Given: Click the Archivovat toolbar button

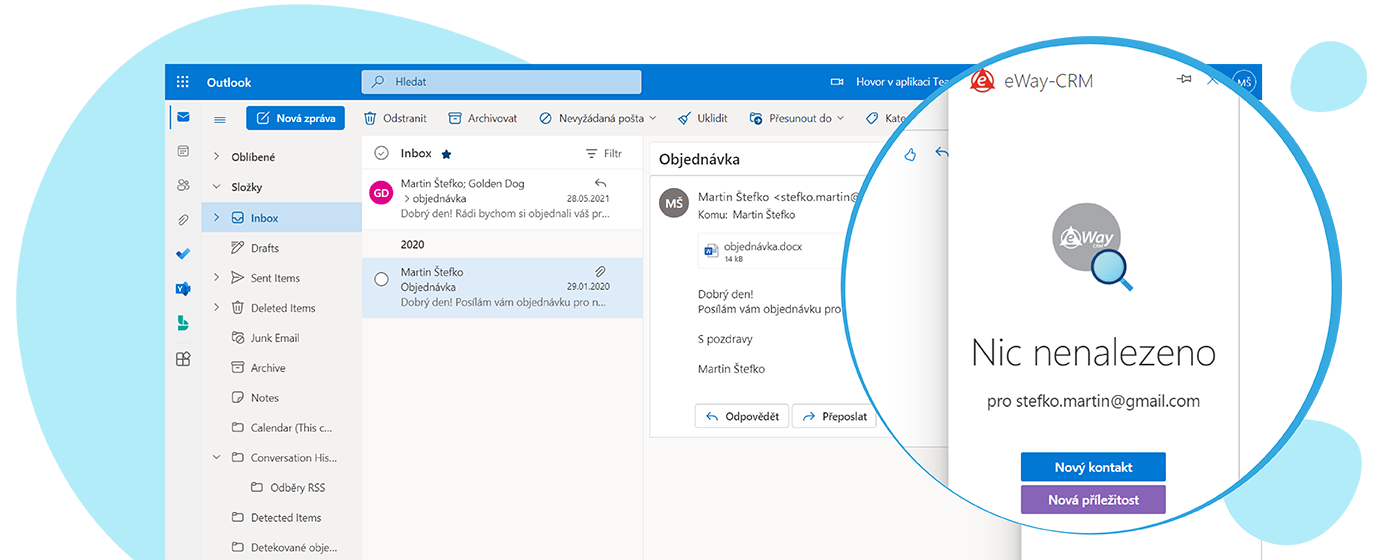Looking at the screenshot, I should (482, 118).
